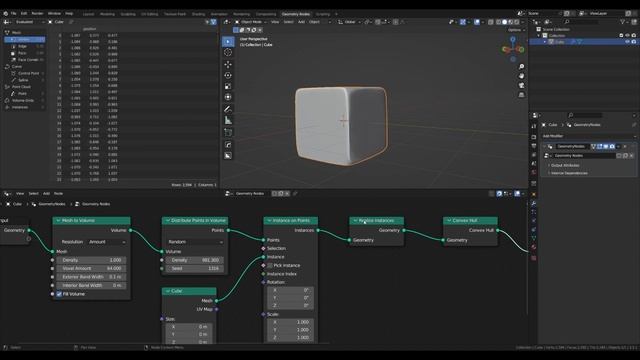Select the Scale tool in viewport toolbar
Screen dimensions: 640x360
point(228,86)
